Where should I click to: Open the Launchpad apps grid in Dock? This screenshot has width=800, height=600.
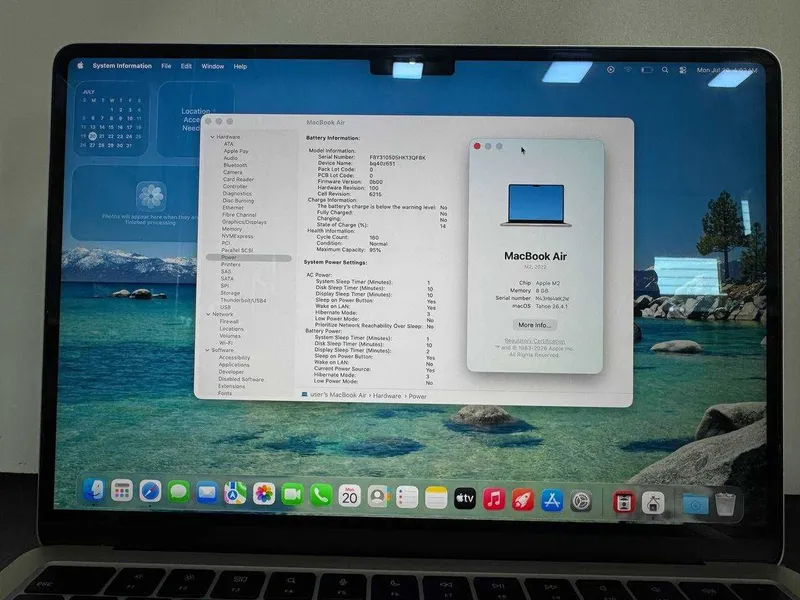click(122, 491)
